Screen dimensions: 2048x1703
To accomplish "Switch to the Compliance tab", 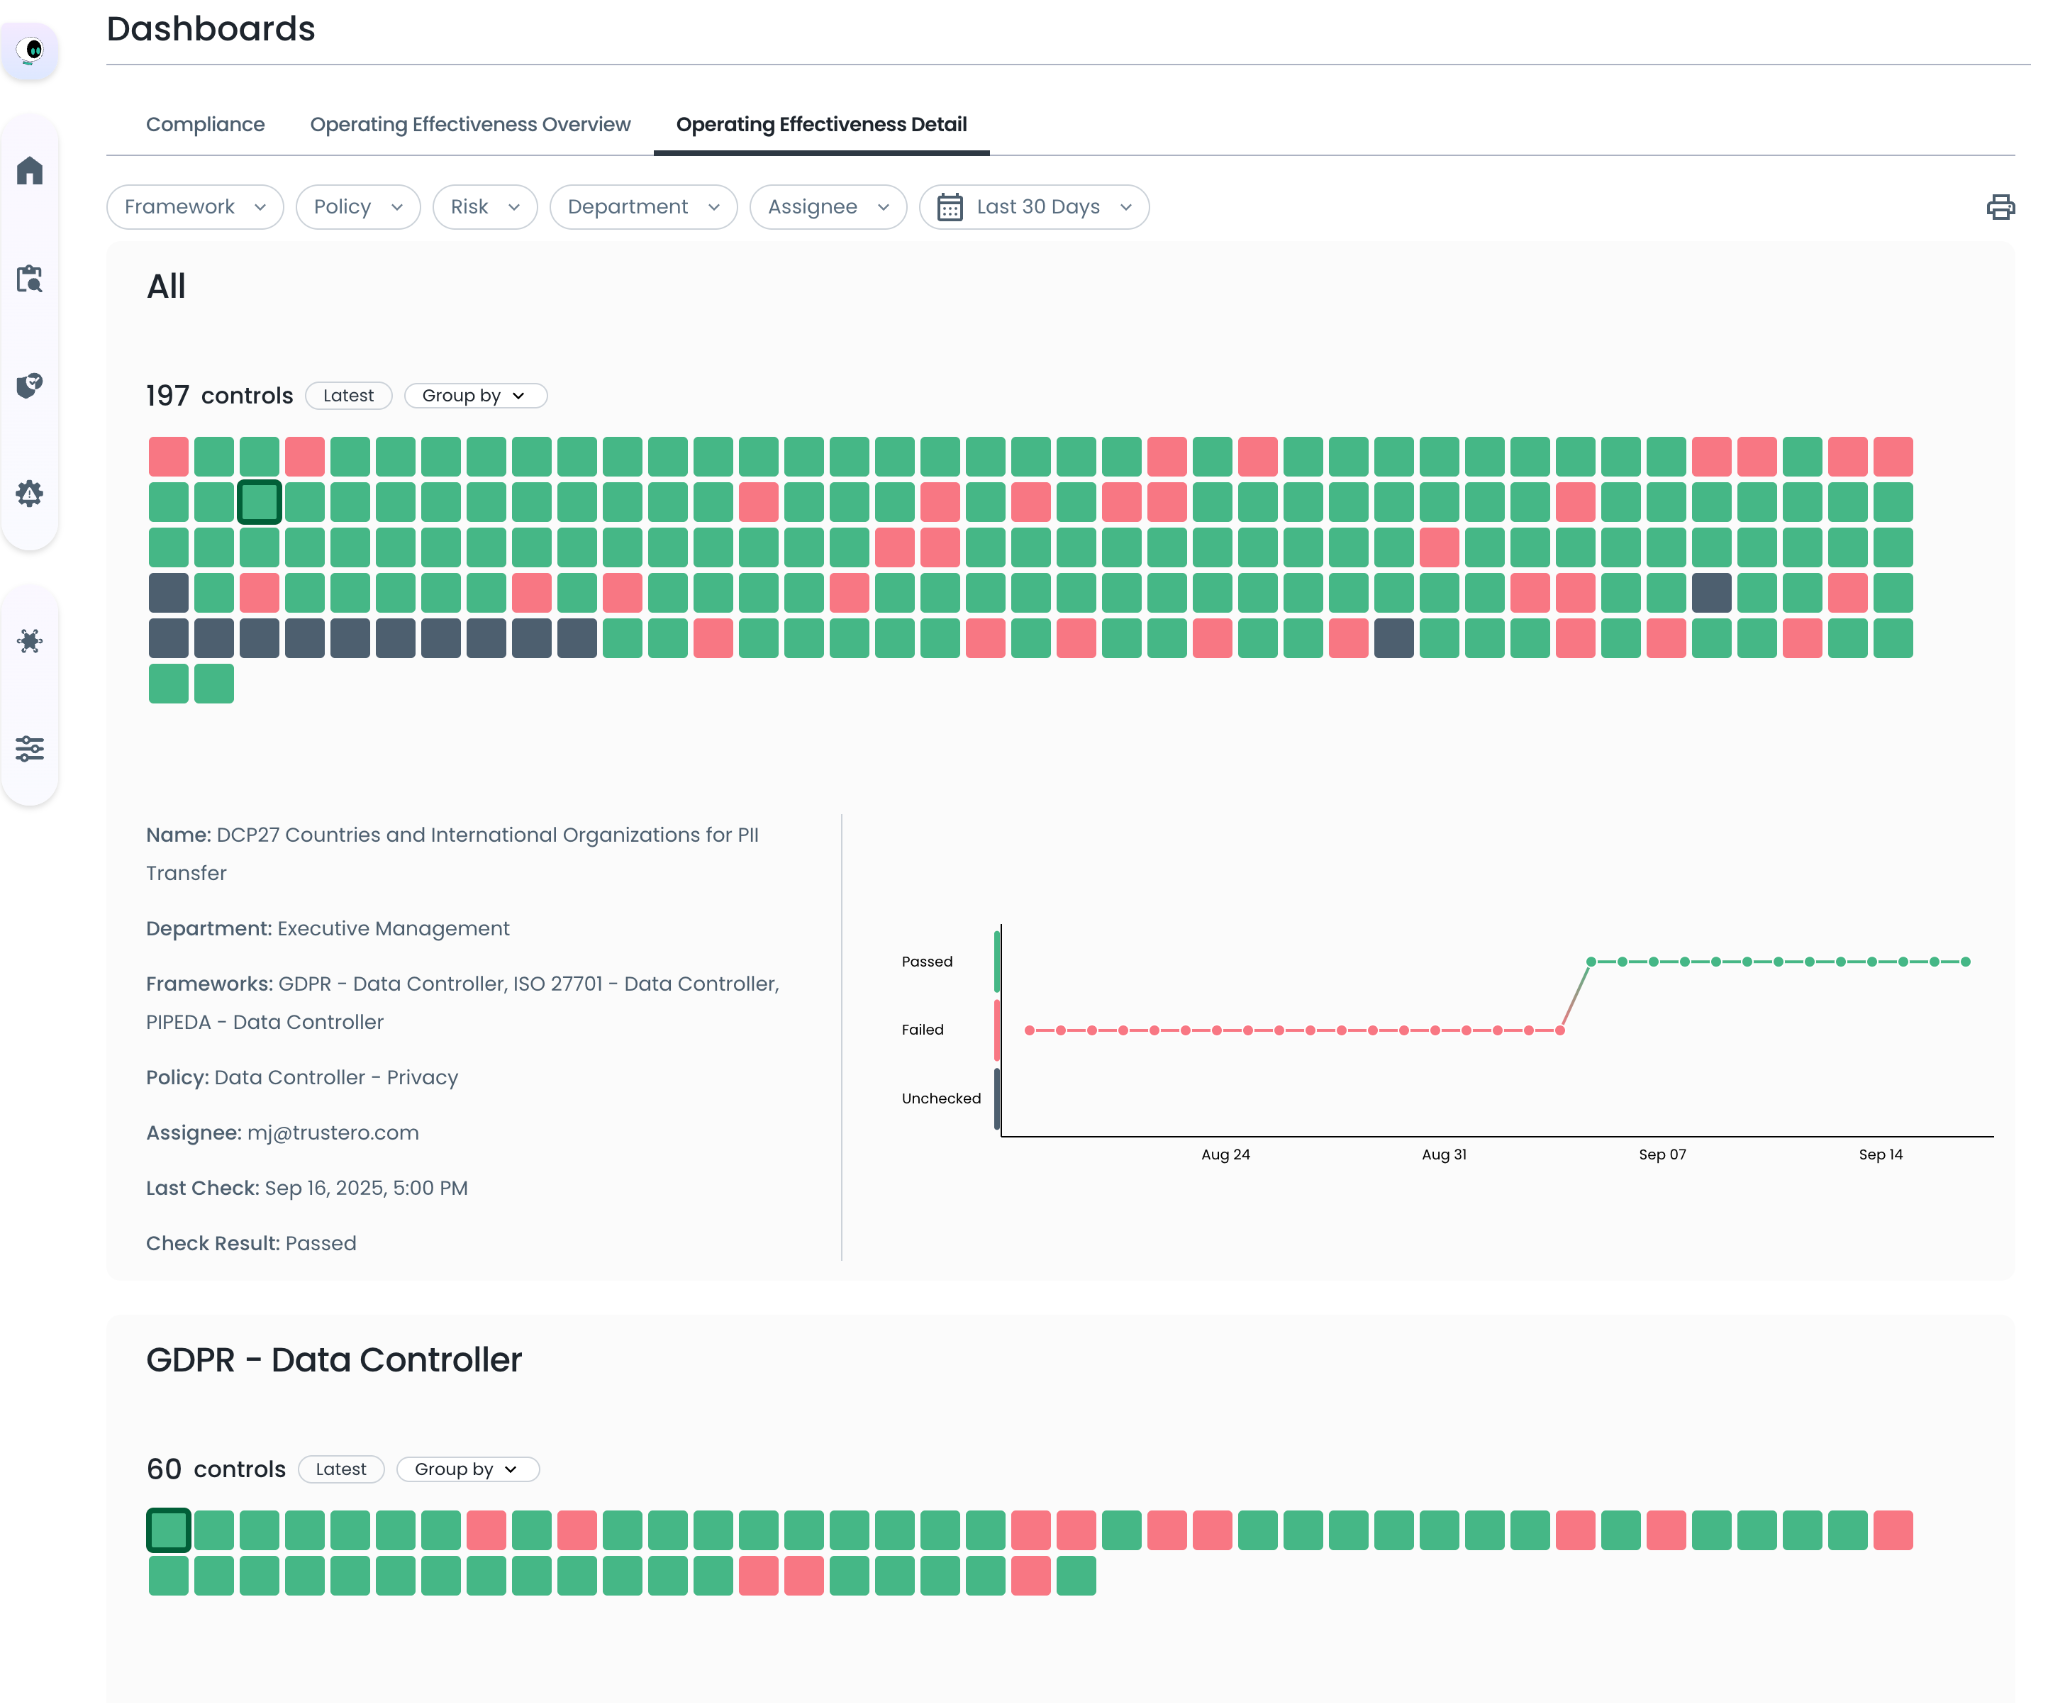I will [x=205, y=125].
